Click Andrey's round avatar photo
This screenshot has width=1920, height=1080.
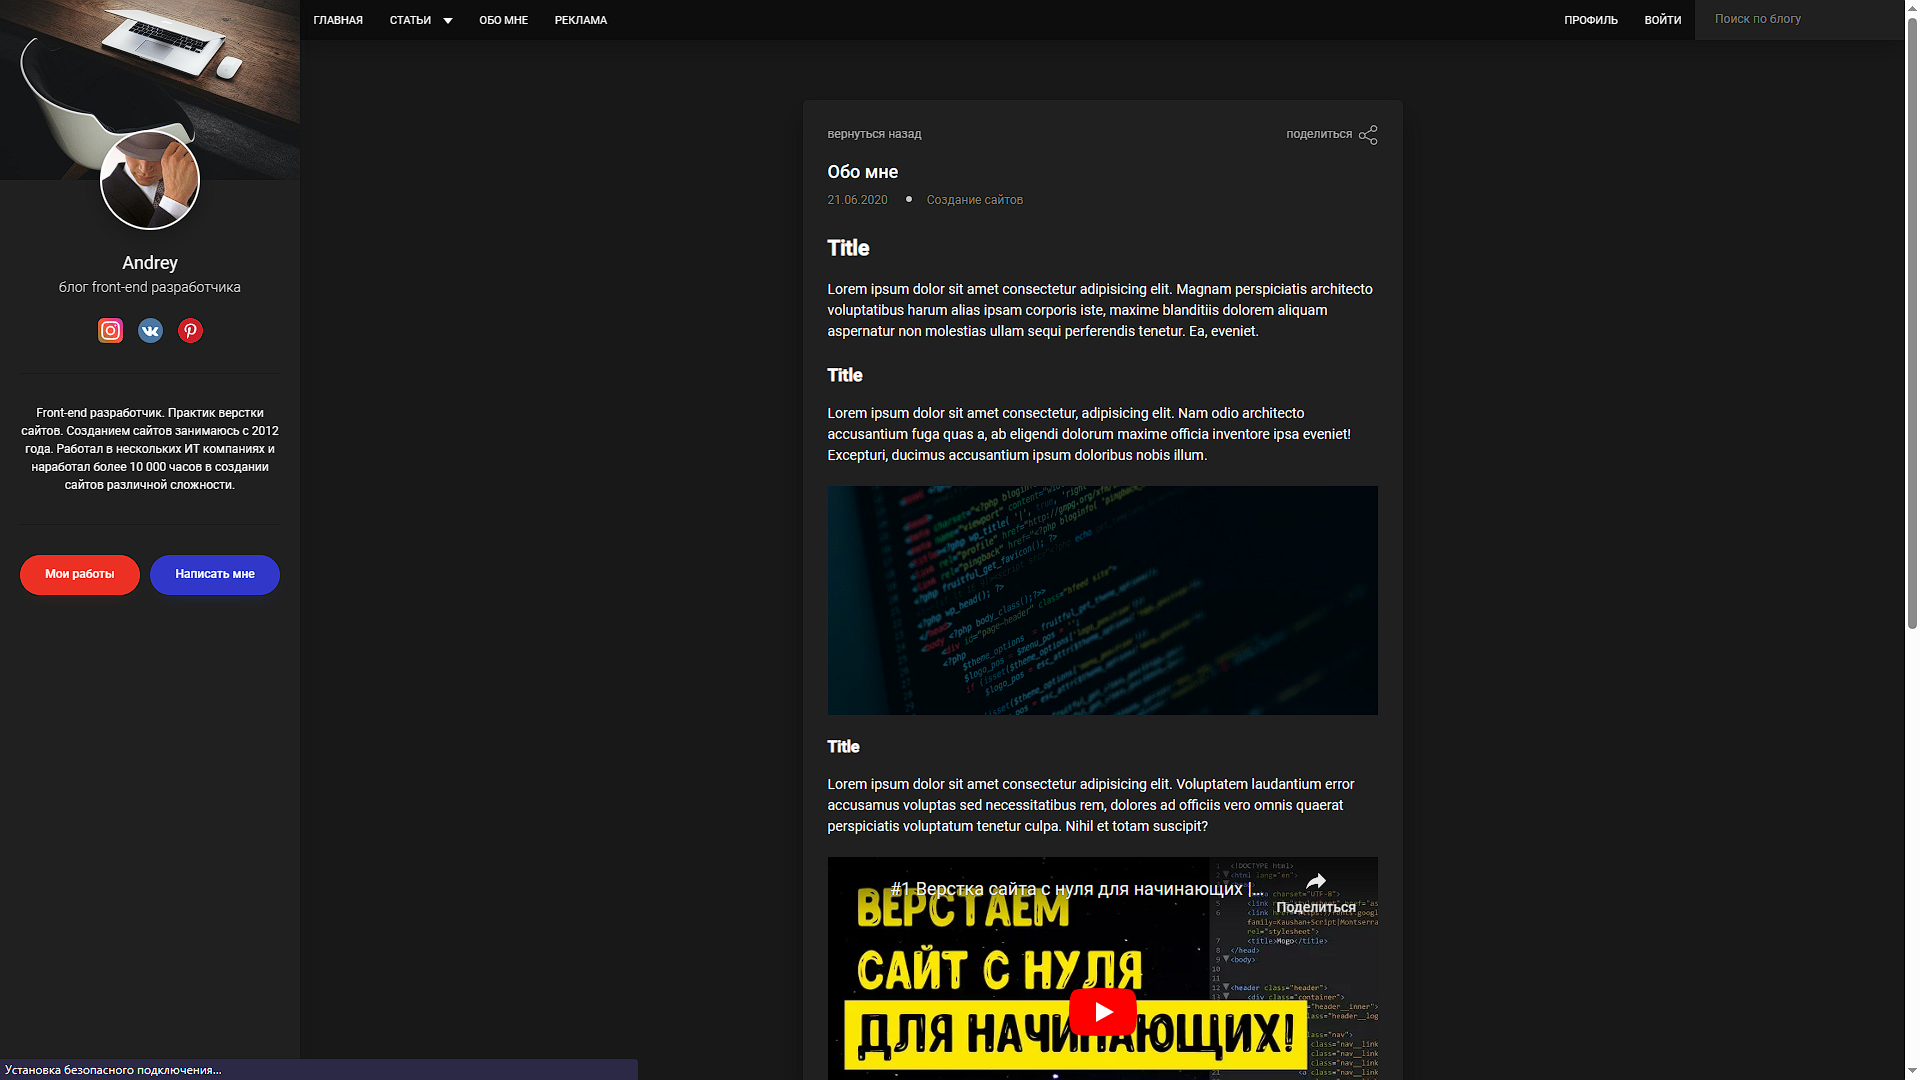[150, 181]
